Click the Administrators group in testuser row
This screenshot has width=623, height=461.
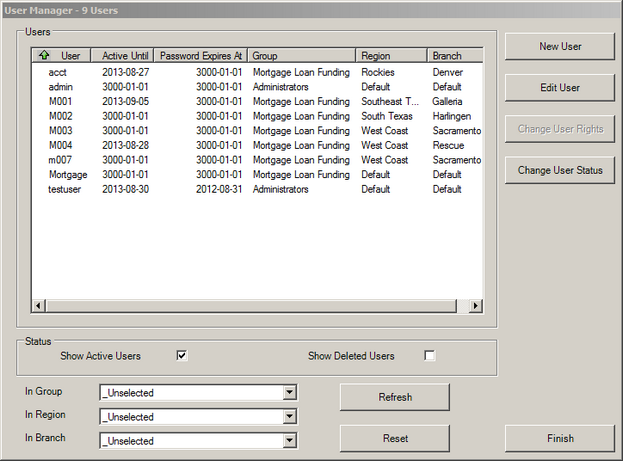tap(281, 189)
